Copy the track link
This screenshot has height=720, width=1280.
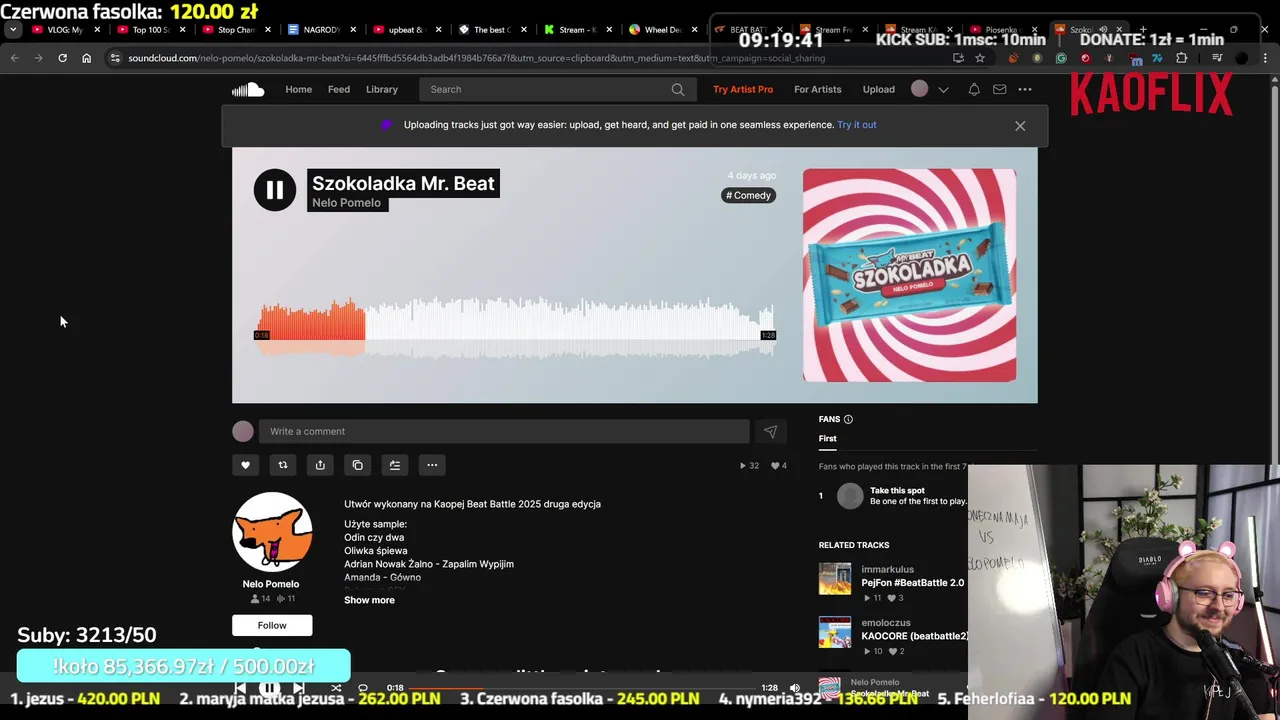(357, 465)
